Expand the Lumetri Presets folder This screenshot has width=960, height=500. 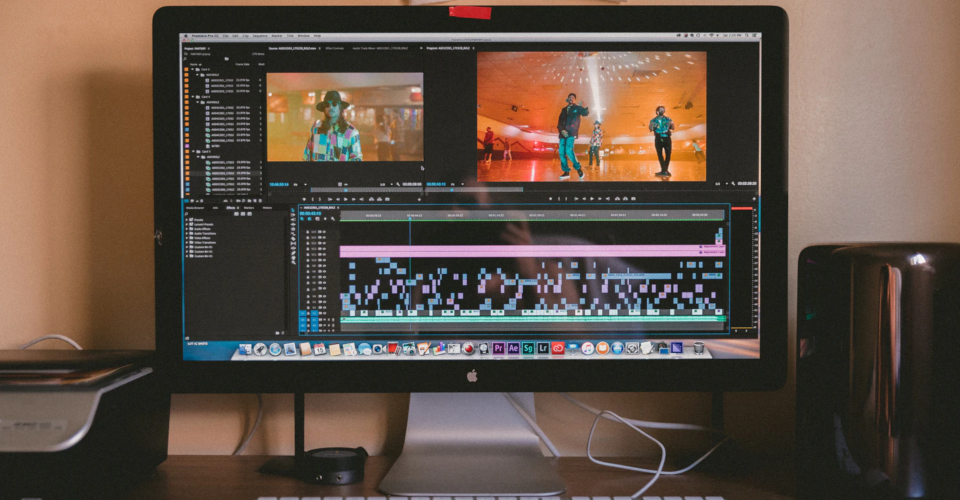(x=187, y=225)
